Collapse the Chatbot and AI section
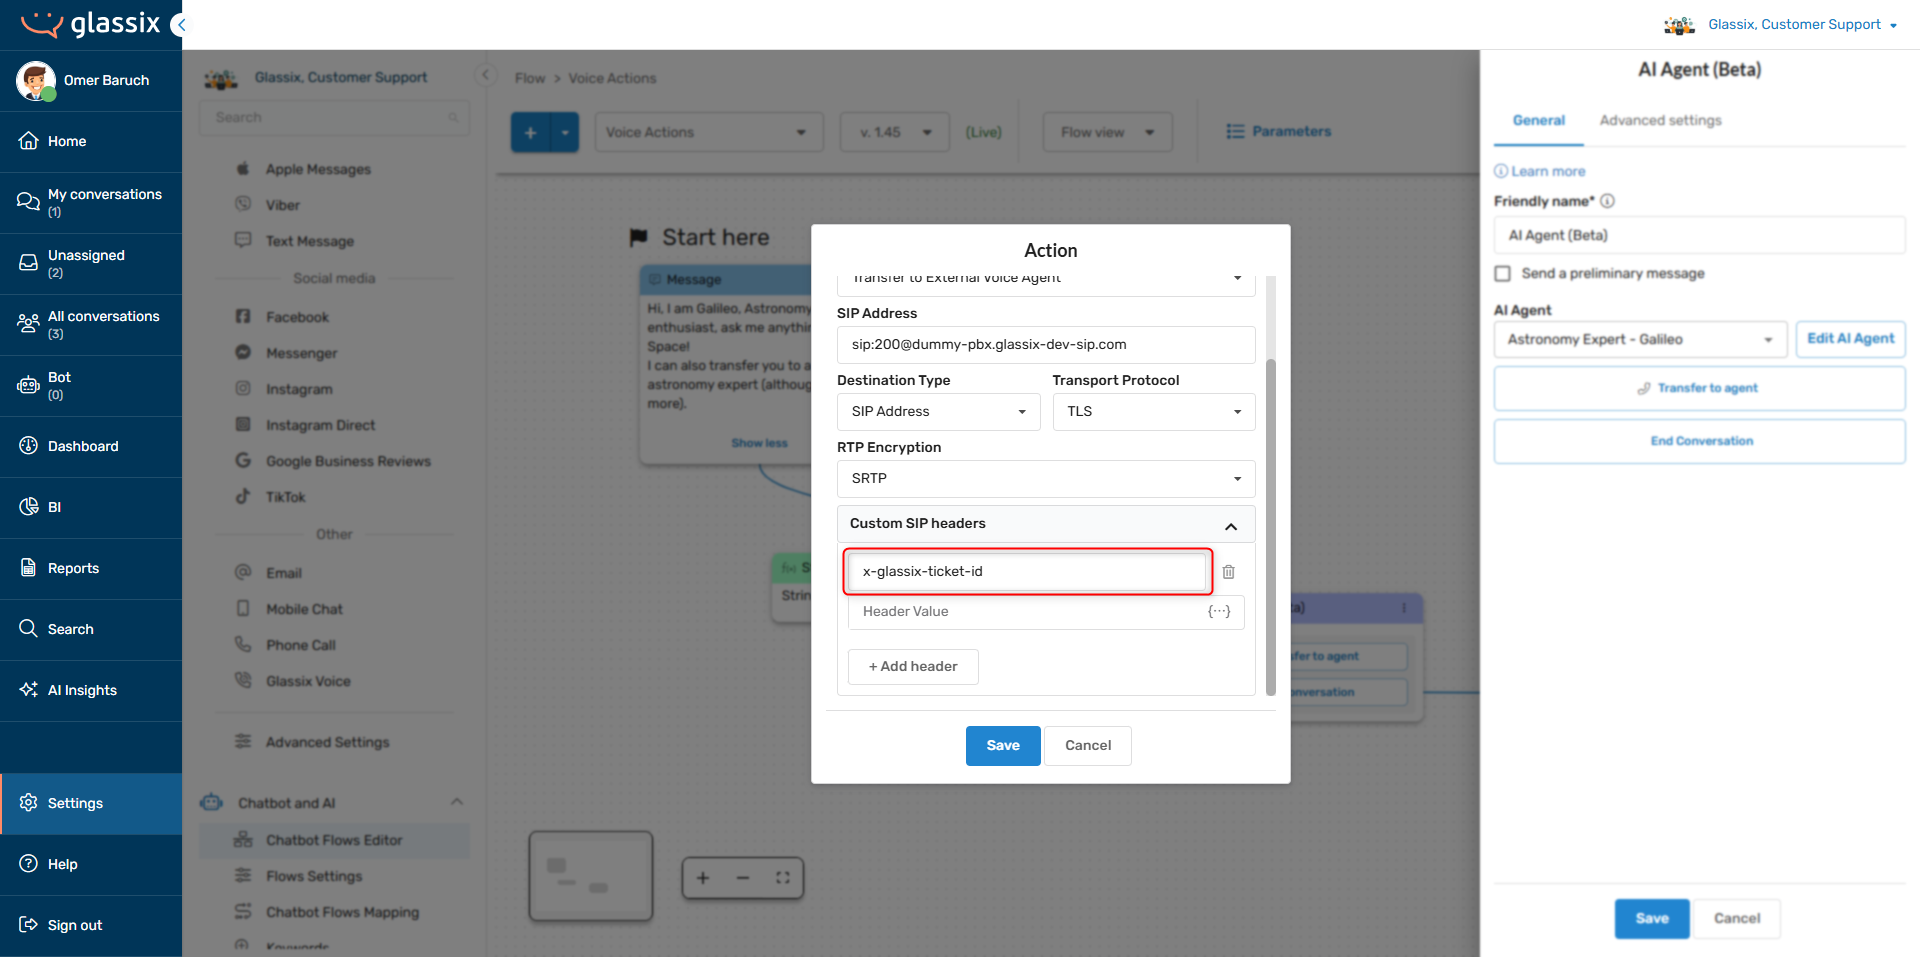The width and height of the screenshot is (1920, 957). click(x=457, y=803)
